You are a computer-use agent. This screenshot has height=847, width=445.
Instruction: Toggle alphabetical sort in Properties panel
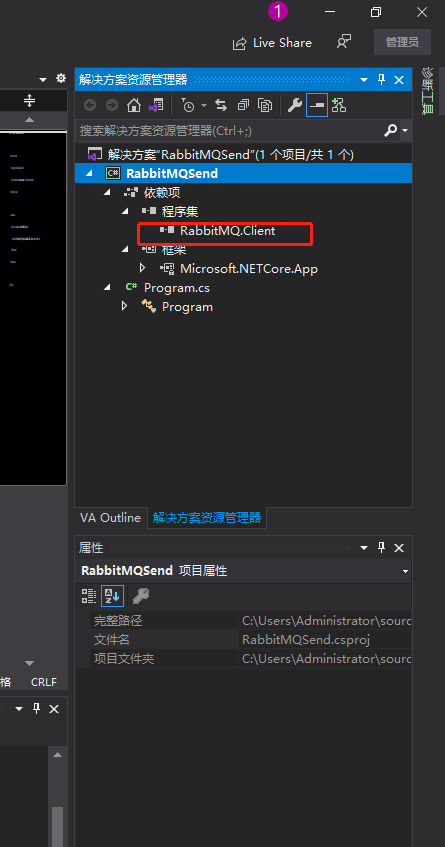click(112, 596)
